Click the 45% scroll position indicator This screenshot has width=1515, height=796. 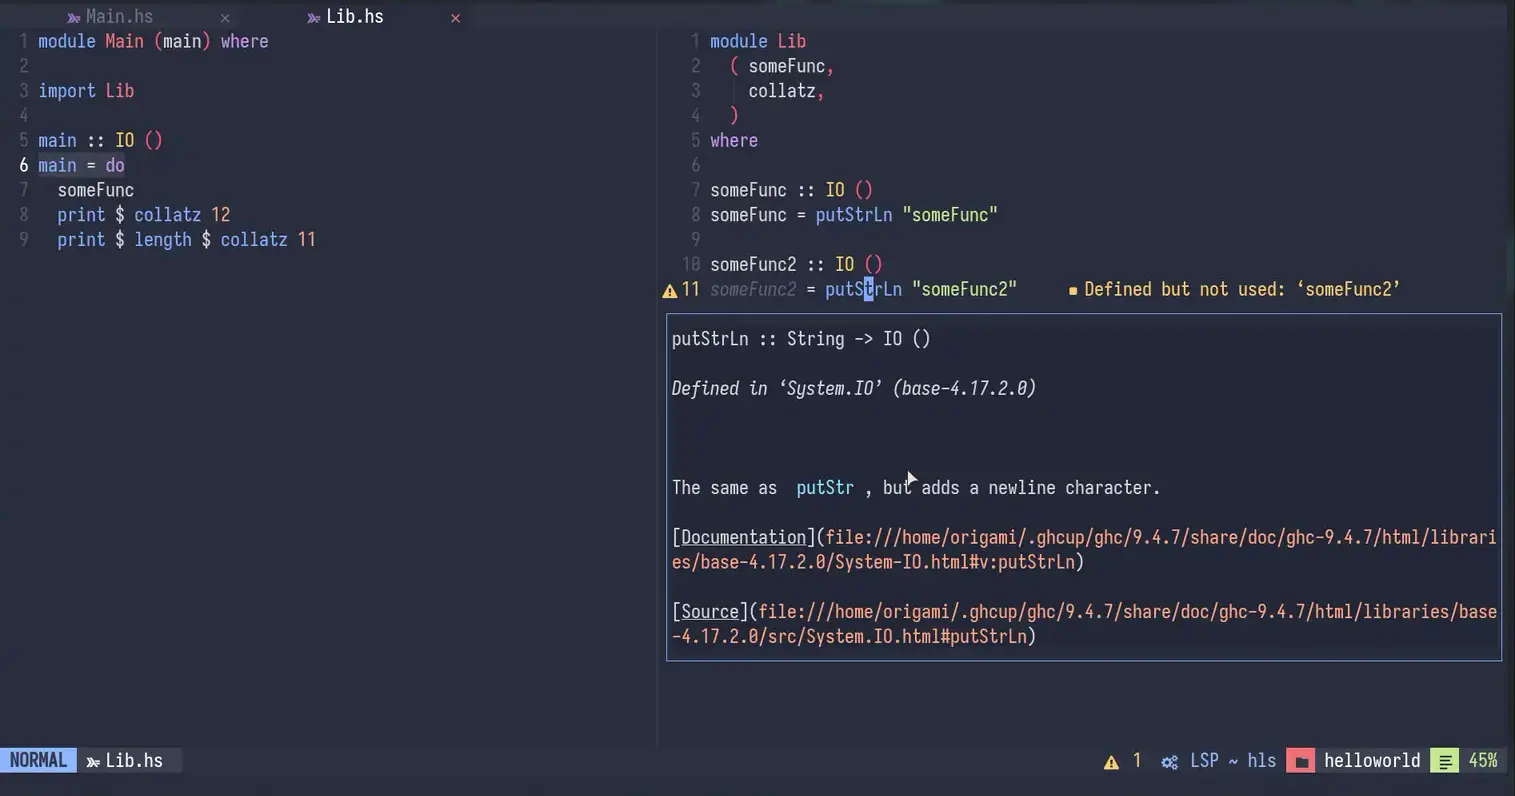pos(1482,761)
